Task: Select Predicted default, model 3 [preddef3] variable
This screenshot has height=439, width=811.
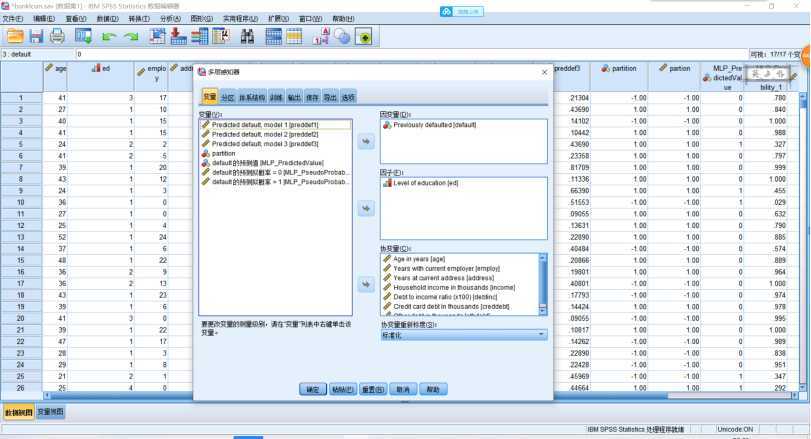Action: [265, 144]
